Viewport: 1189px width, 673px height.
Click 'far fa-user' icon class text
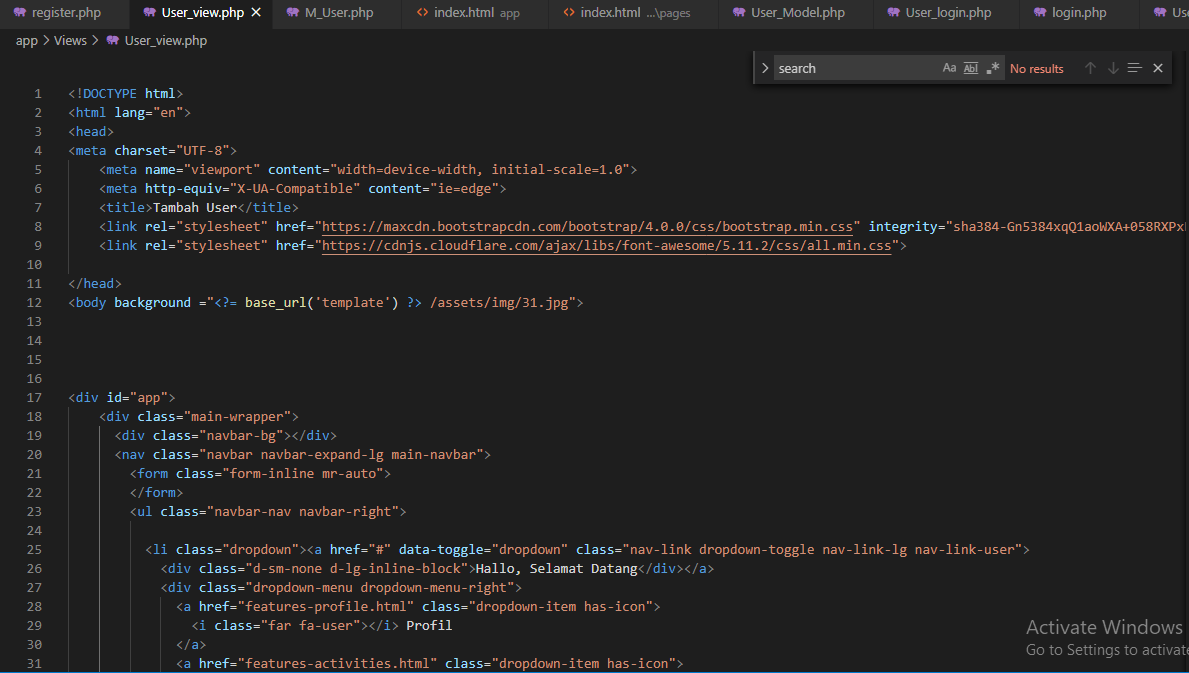(310, 625)
